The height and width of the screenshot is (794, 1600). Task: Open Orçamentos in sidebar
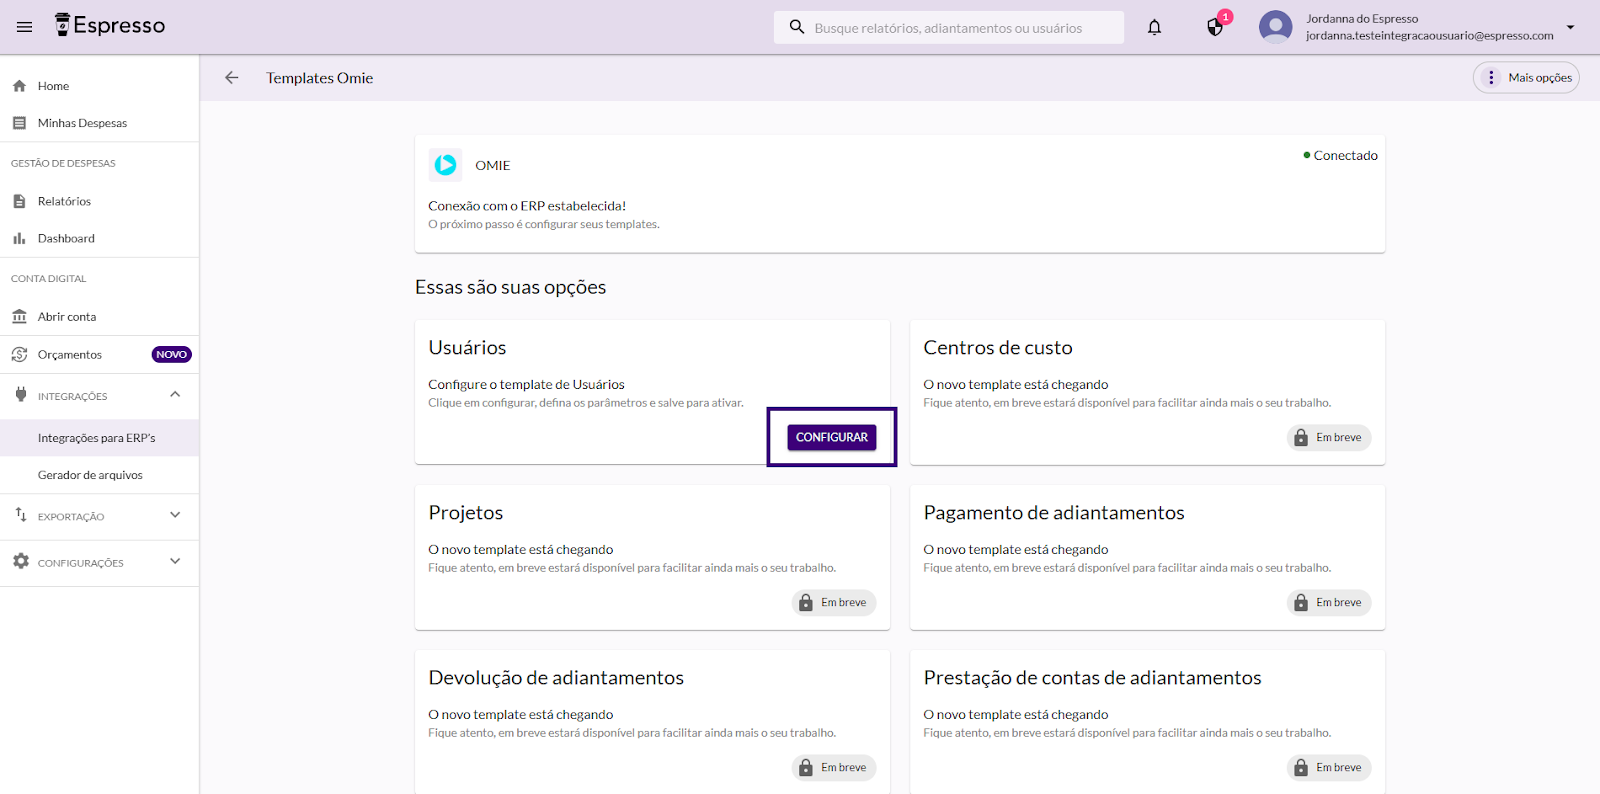pos(99,354)
